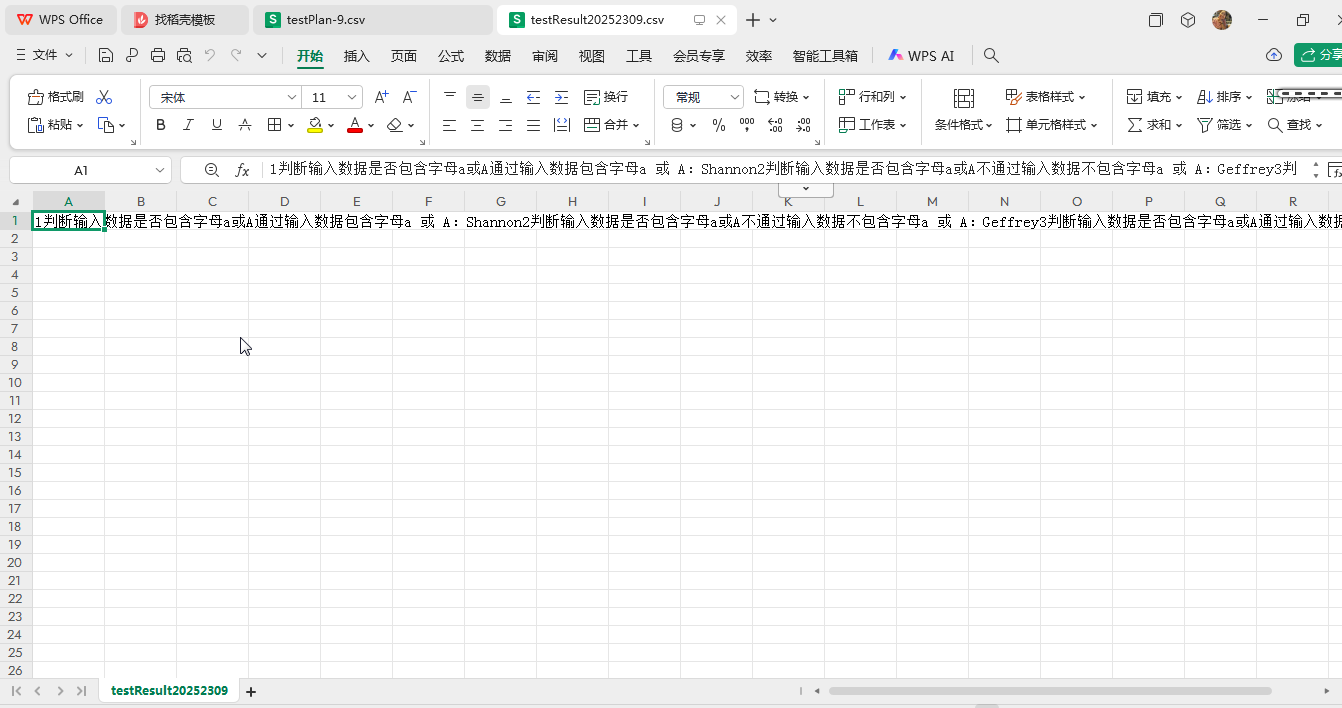1342x708 pixels.
Task: Toggle strikethrough formatting
Action: tap(245, 125)
